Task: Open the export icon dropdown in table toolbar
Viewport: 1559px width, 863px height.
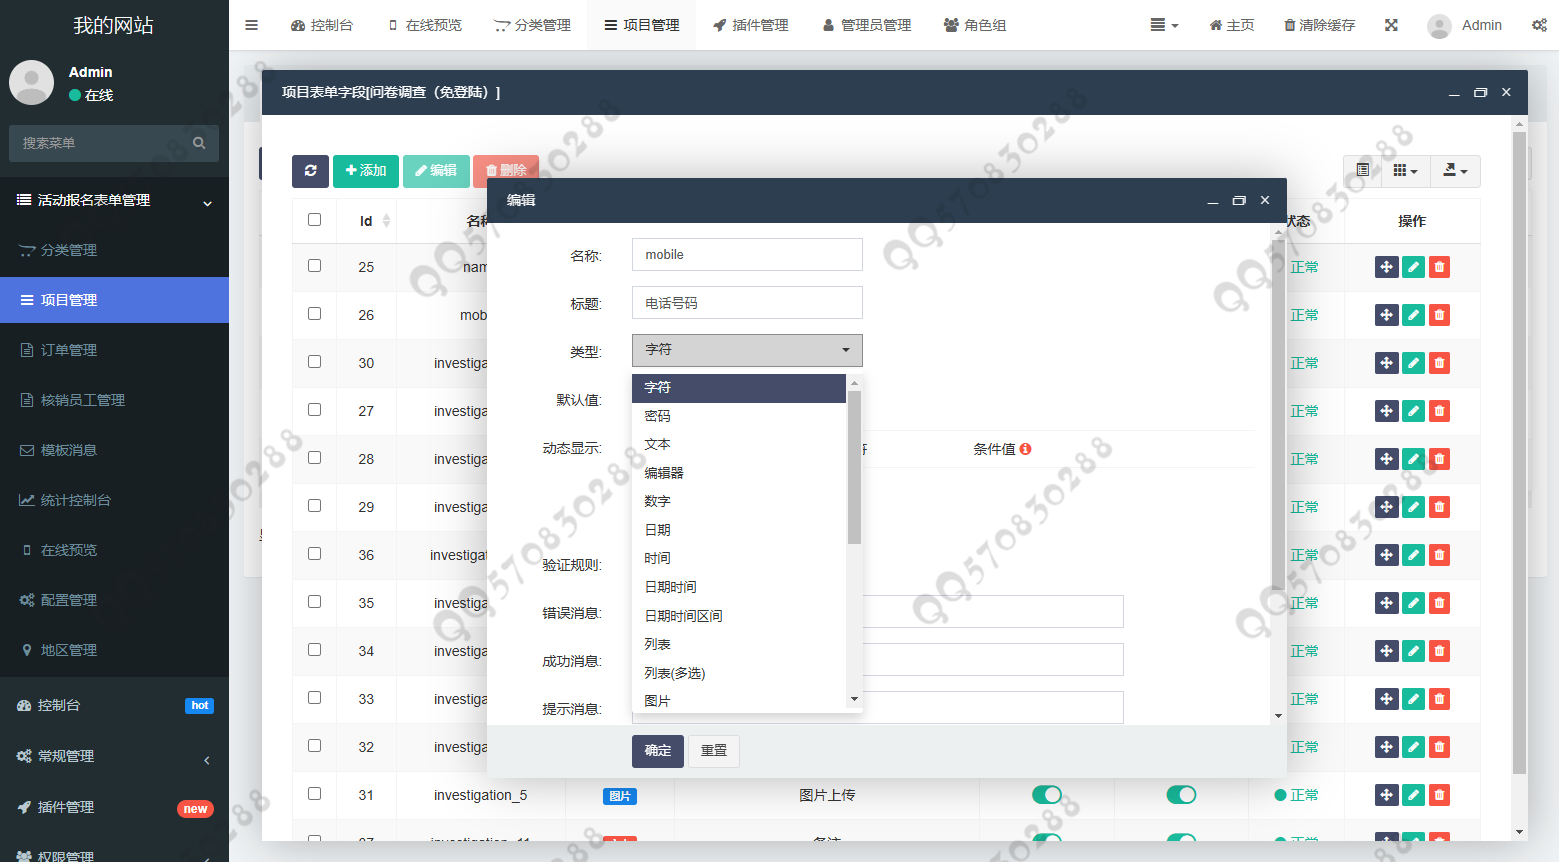Action: pyautogui.click(x=1455, y=171)
